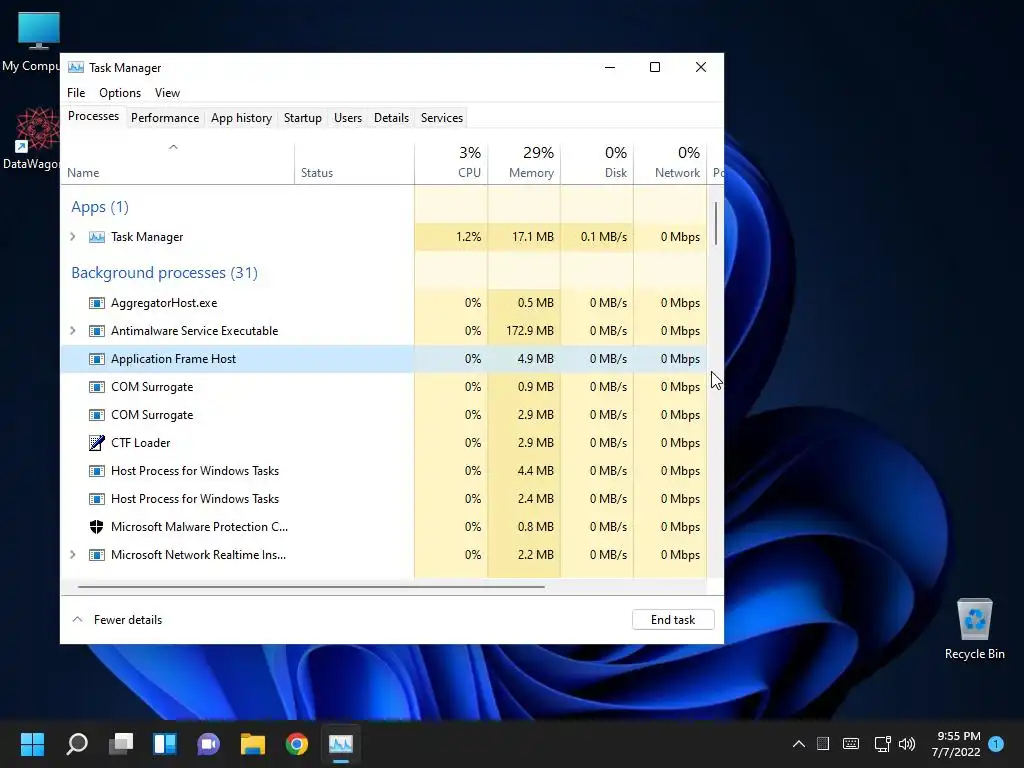1024x768 pixels.
Task: Switch to the Services tab
Action: pos(441,118)
